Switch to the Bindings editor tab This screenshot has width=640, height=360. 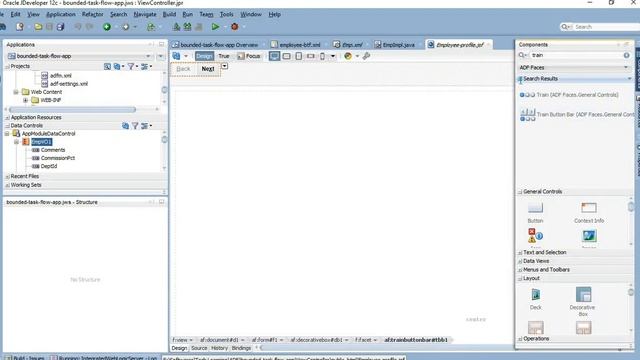(x=241, y=348)
